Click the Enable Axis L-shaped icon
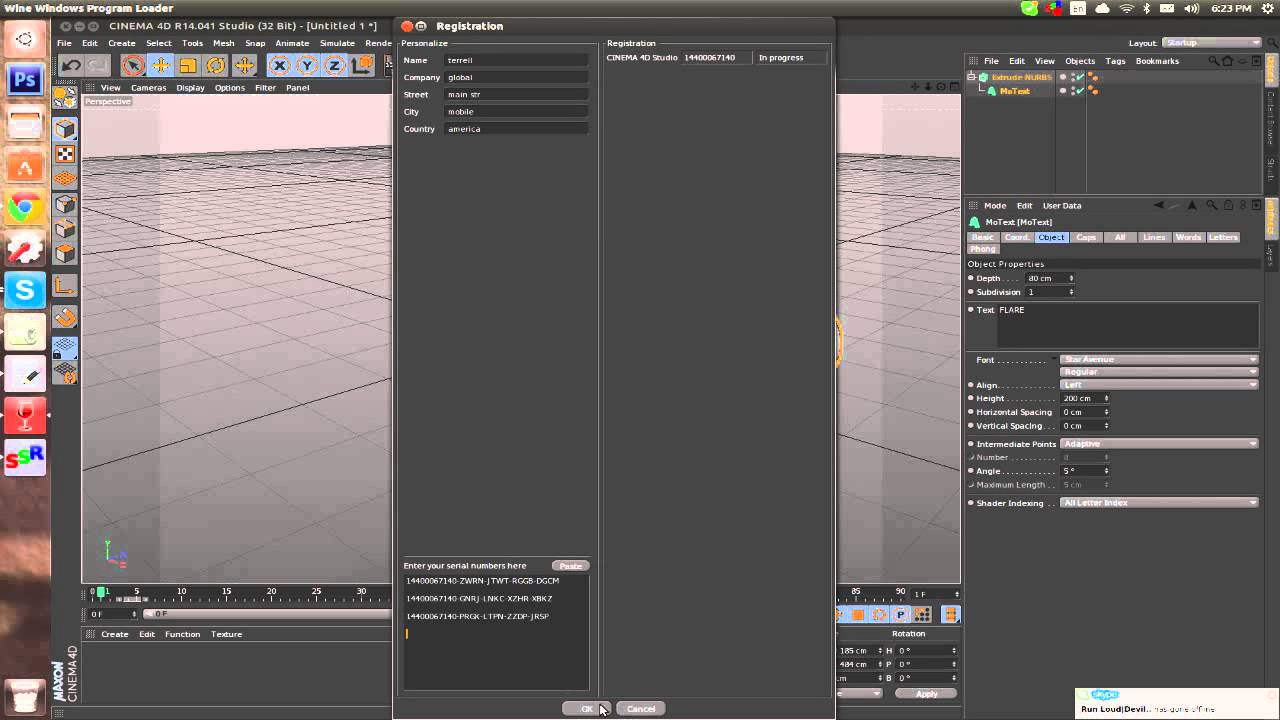This screenshot has width=1280, height=720. point(65,286)
